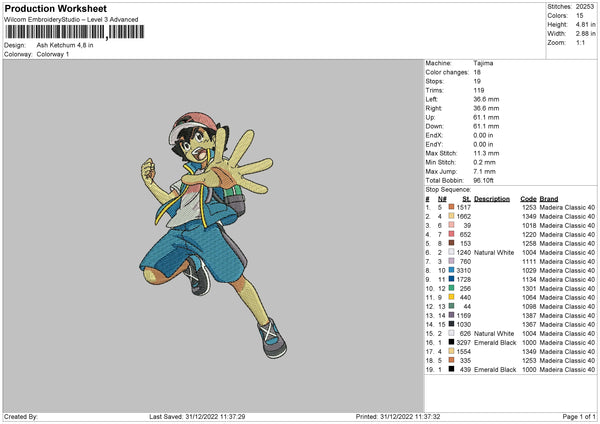The width and height of the screenshot is (600, 424).
Task: Click the orange swatch in stop row 1
Action: tap(452, 207)
